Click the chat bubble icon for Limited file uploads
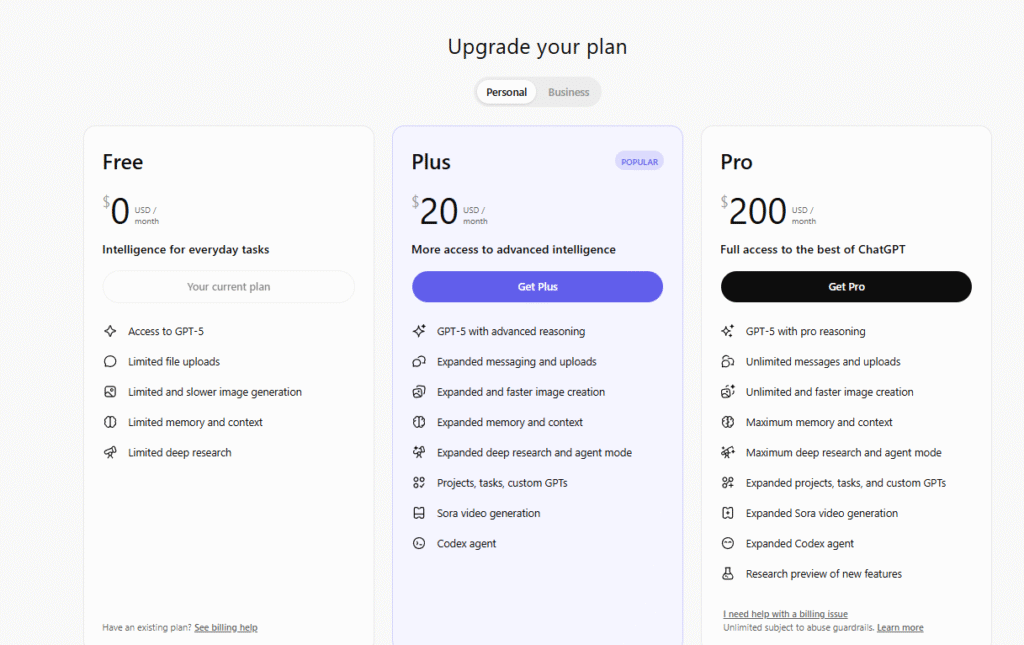The width and height of the screenshot is (1024, 645). pos(110,362)
